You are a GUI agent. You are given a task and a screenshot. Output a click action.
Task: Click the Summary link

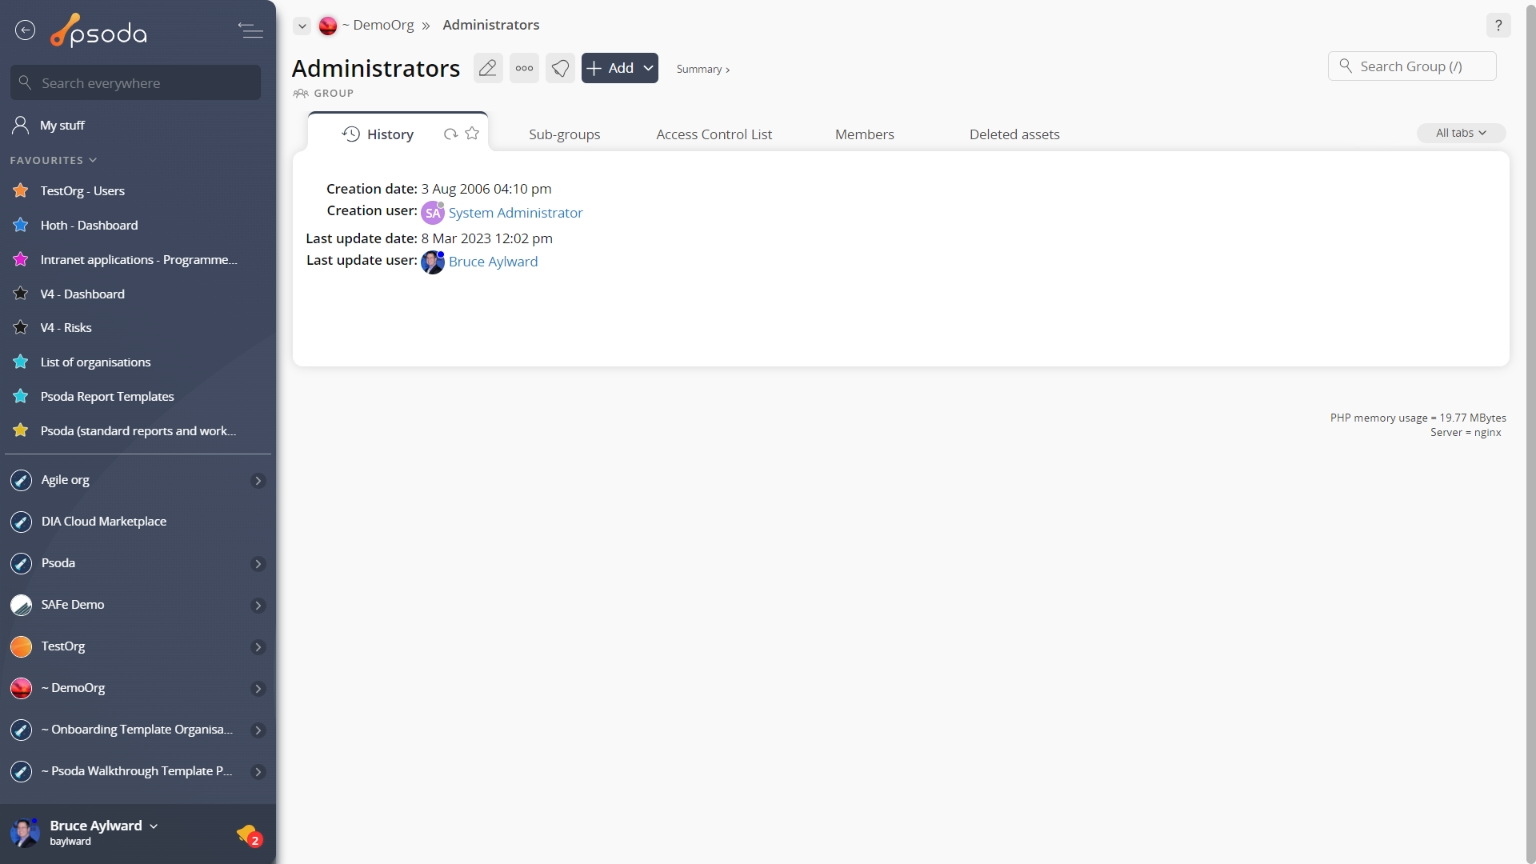[x=703, y=69]
